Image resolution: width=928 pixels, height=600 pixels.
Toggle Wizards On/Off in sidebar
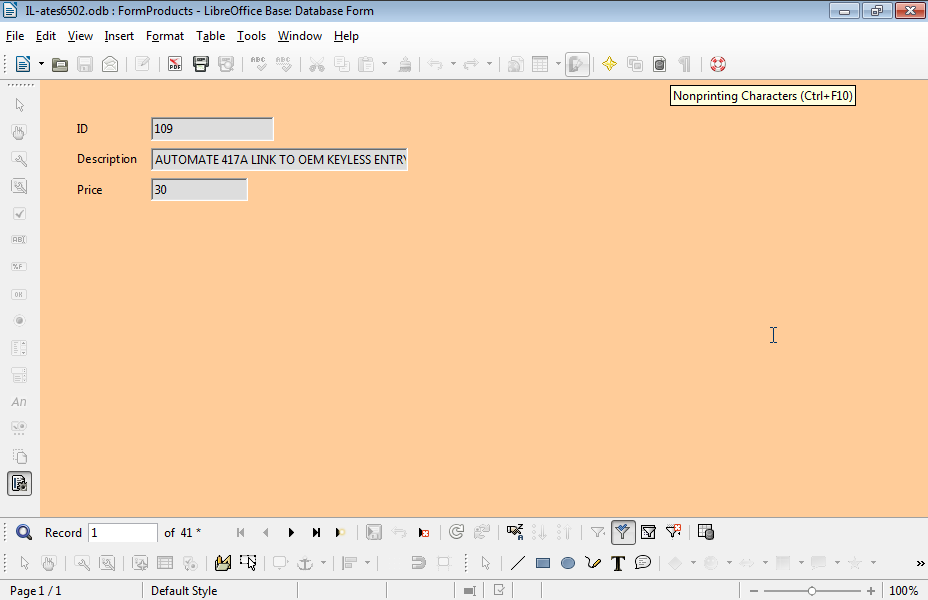[20, 483]
